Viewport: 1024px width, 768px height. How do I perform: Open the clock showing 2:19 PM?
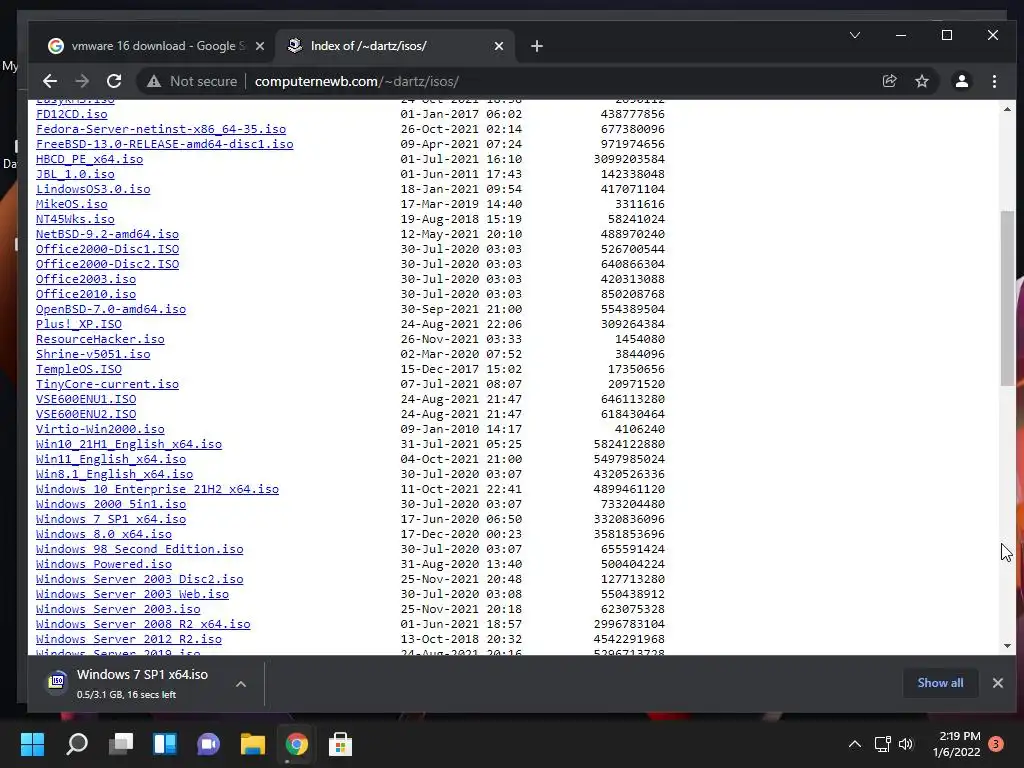click(x=956, y=744)
